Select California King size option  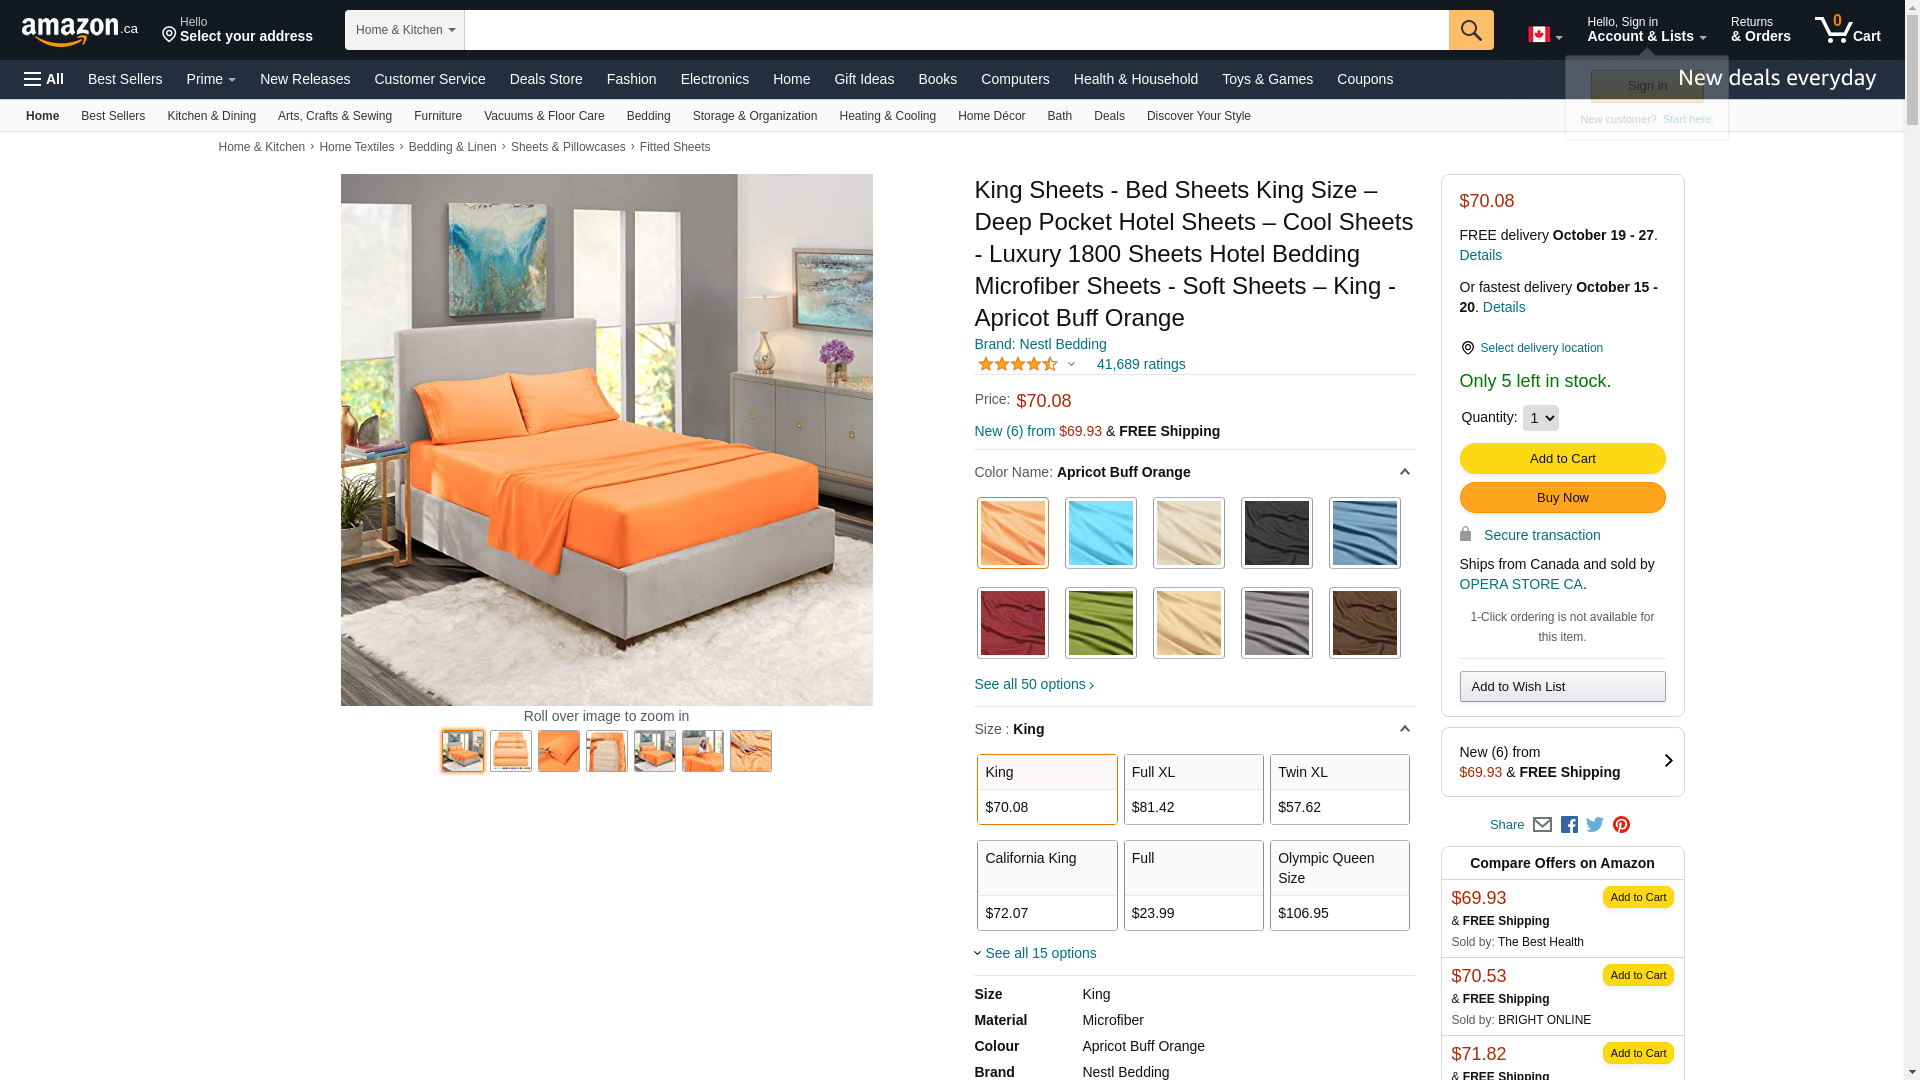(1047, 885)
